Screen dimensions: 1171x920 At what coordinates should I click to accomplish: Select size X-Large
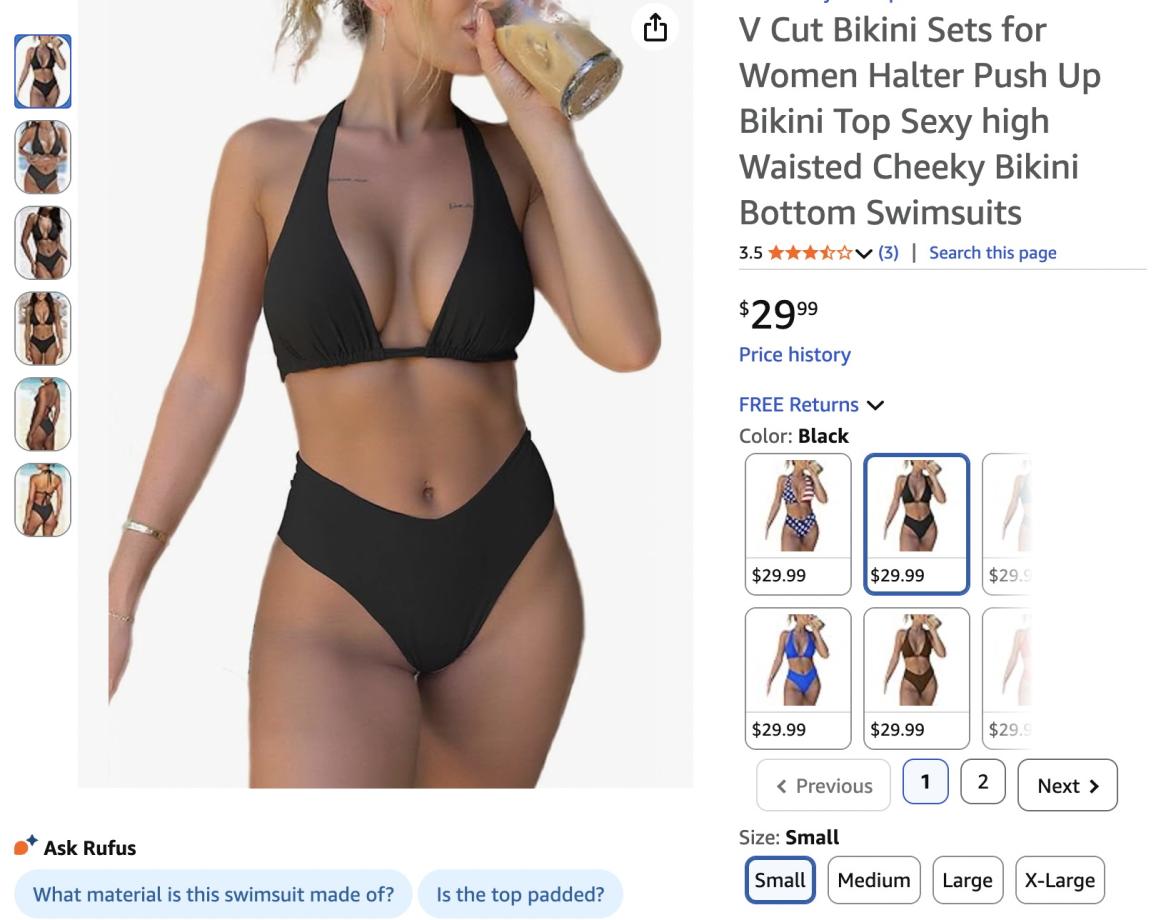pyautogui.click(x=1059, y=880)
